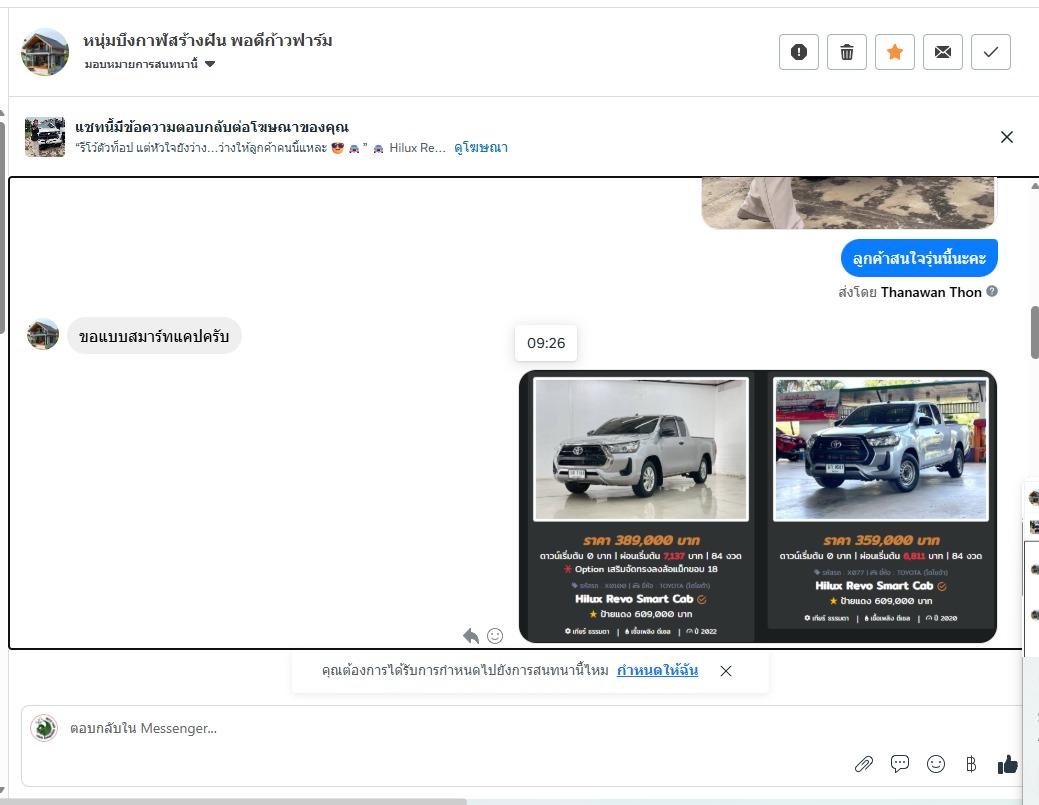Click customer avatar beside incoming message
This screenshot has width=1039, height=805.
tap(43, 335)
